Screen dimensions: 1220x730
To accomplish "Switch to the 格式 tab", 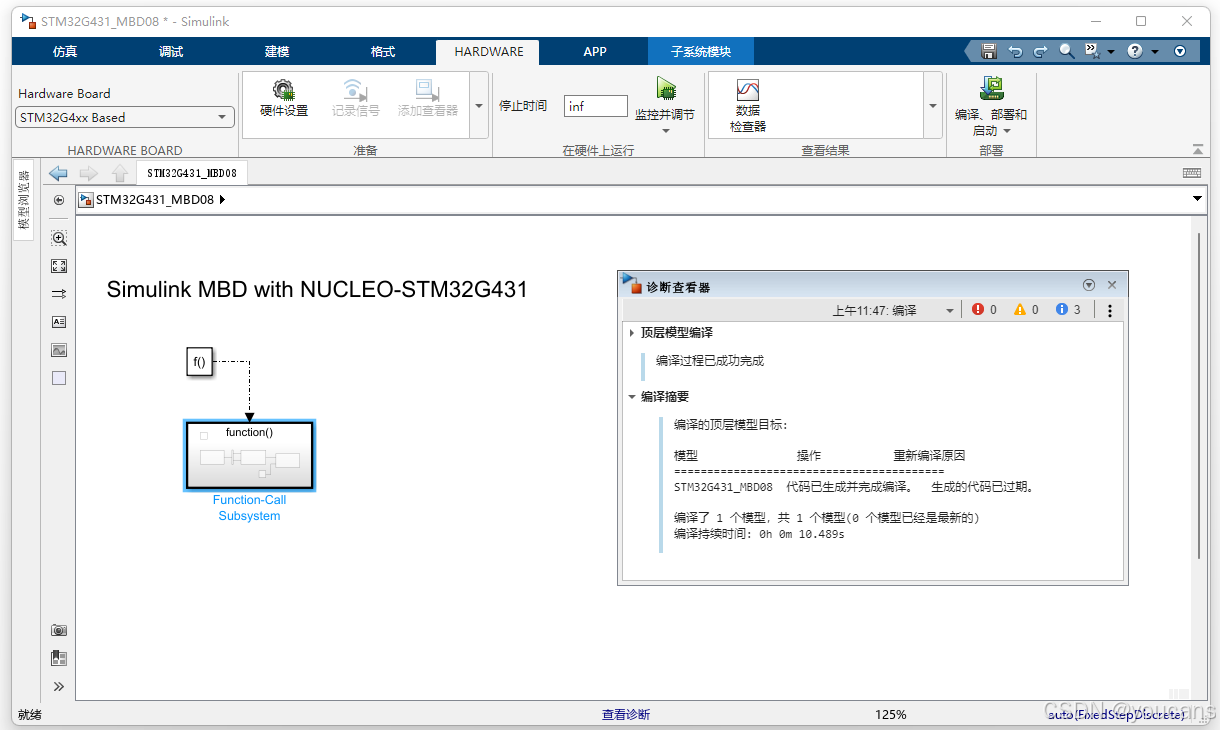I will [383, 52].
